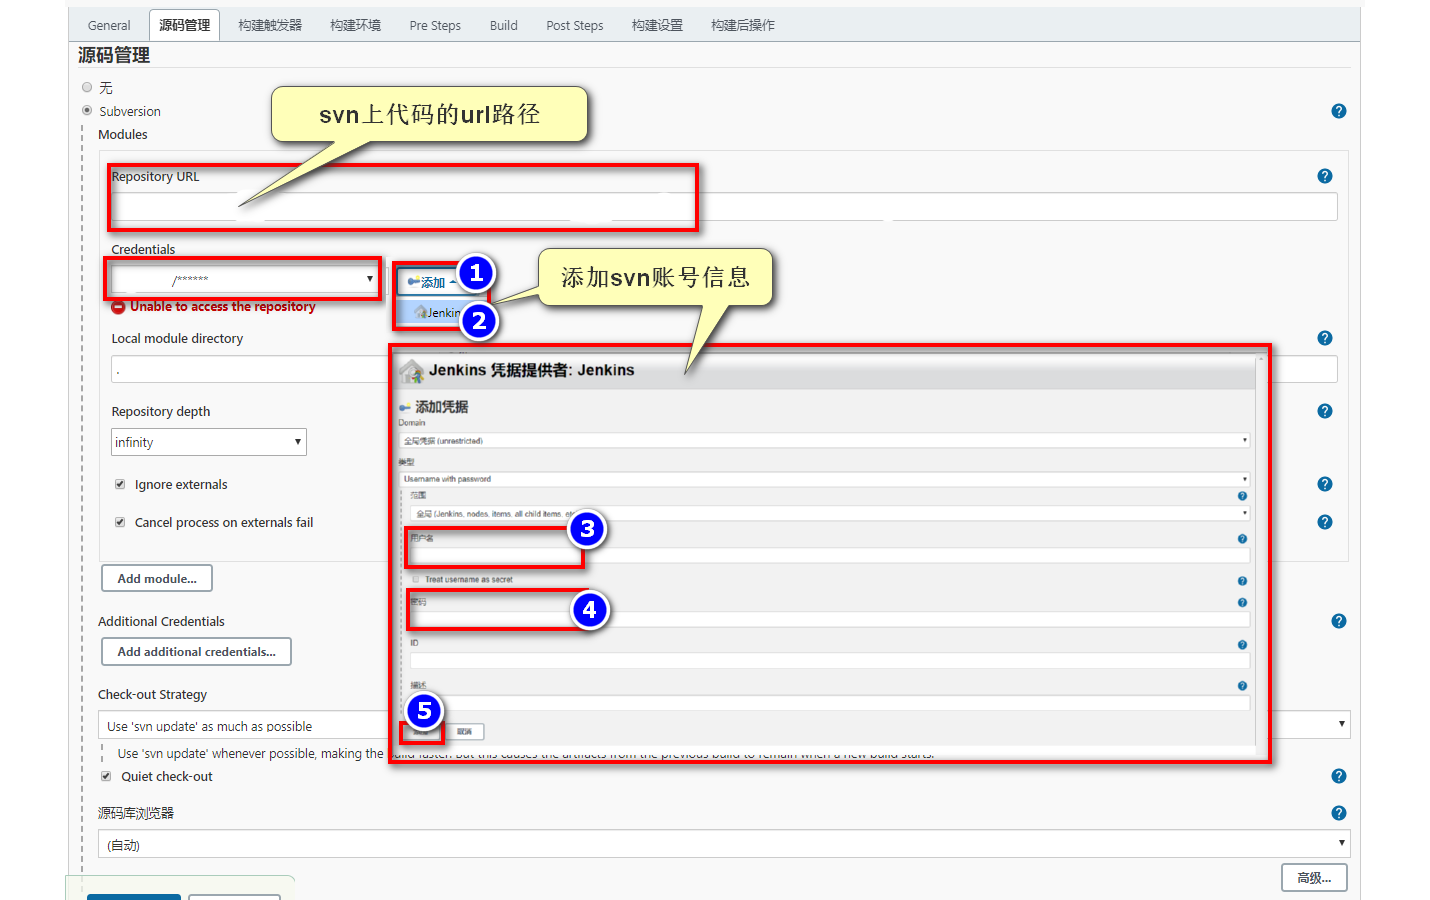Open help for the Subversion option

coord(1338,111)
